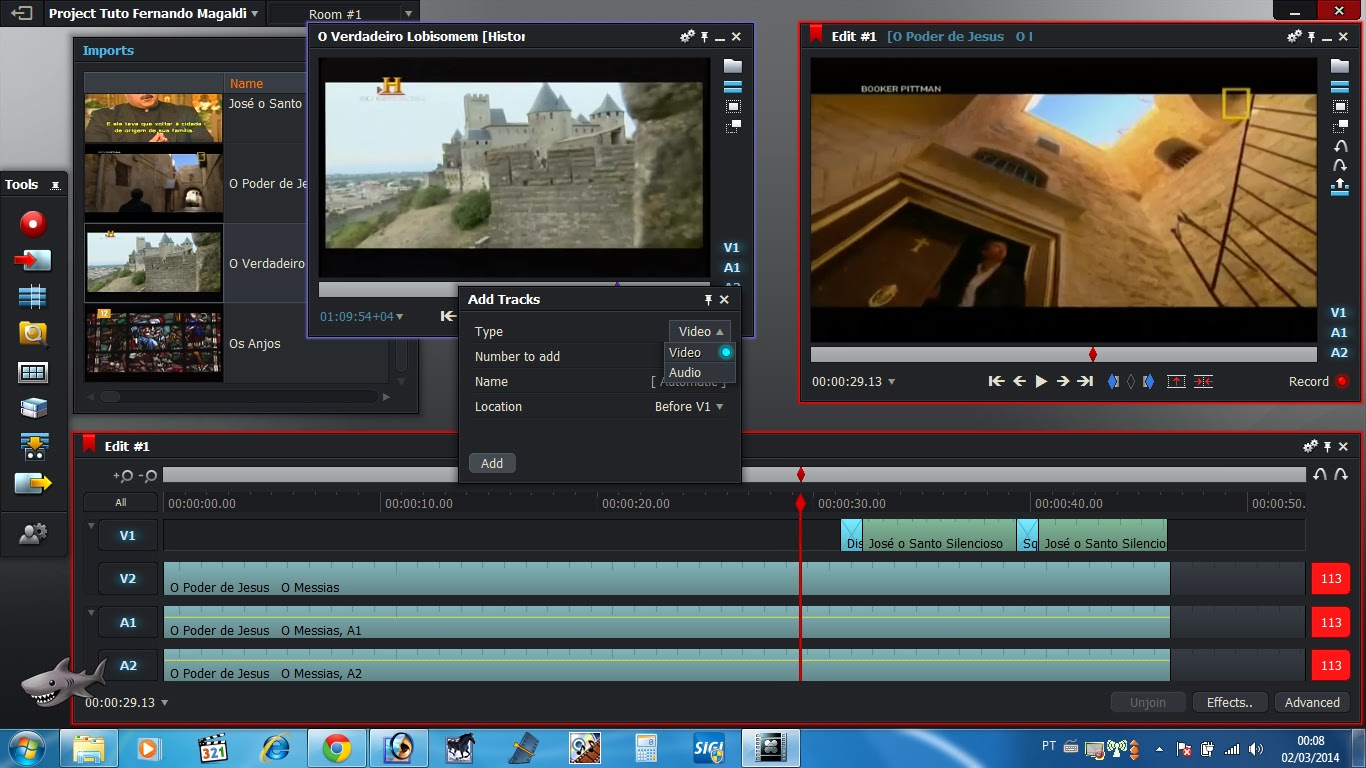1366x768 pixels.
Task: Click the All tracks button on timeline
Action: (x=121, y=503)
